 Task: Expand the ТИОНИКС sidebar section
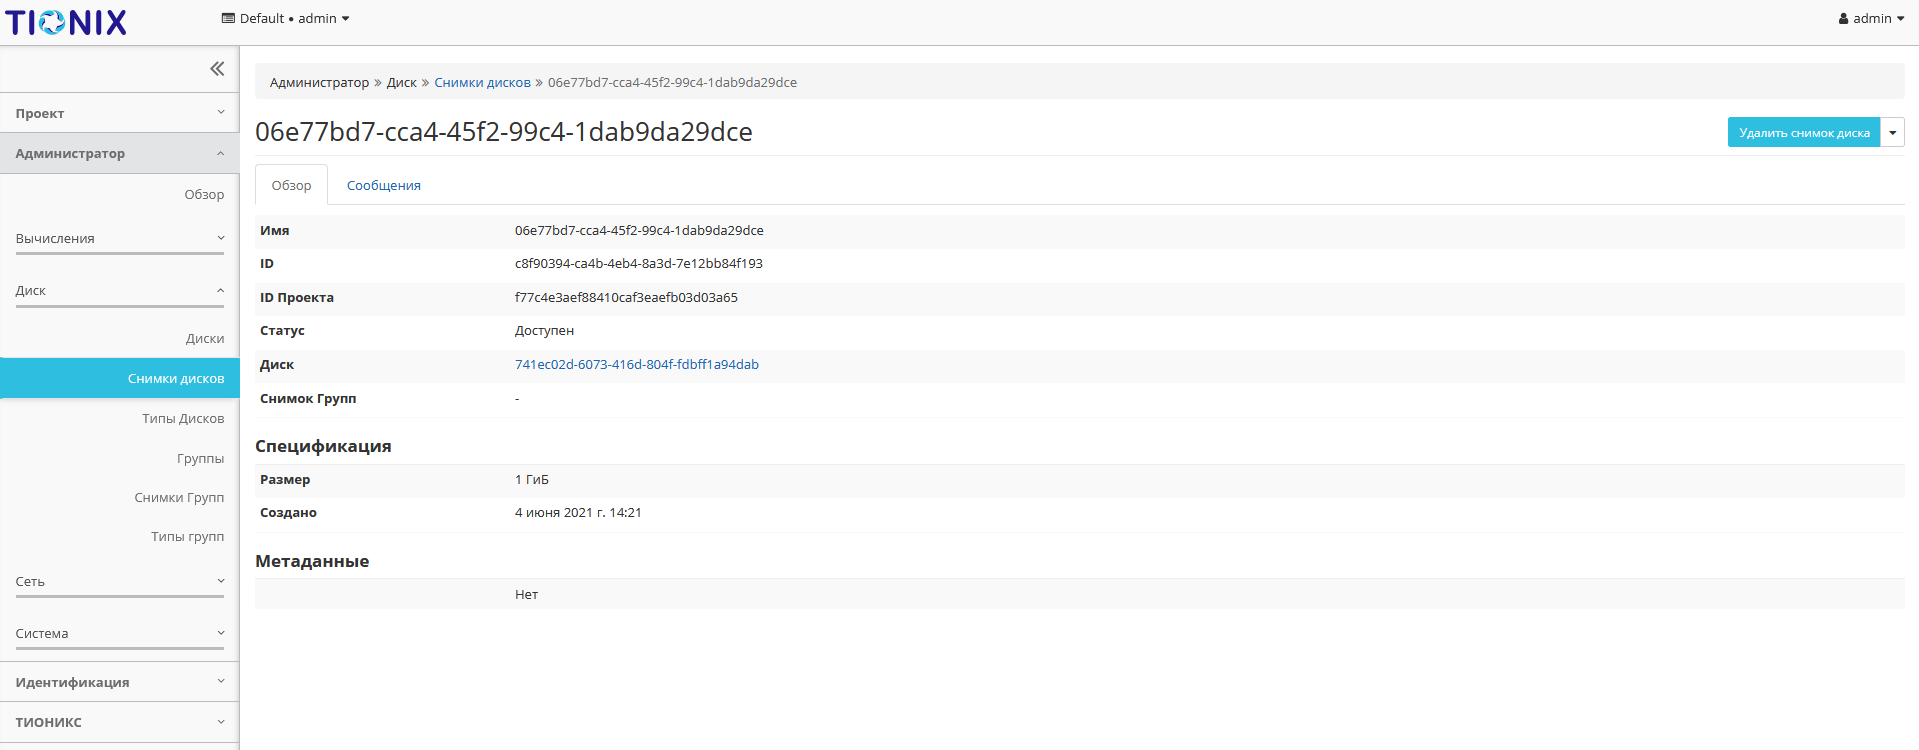[120, 722]
